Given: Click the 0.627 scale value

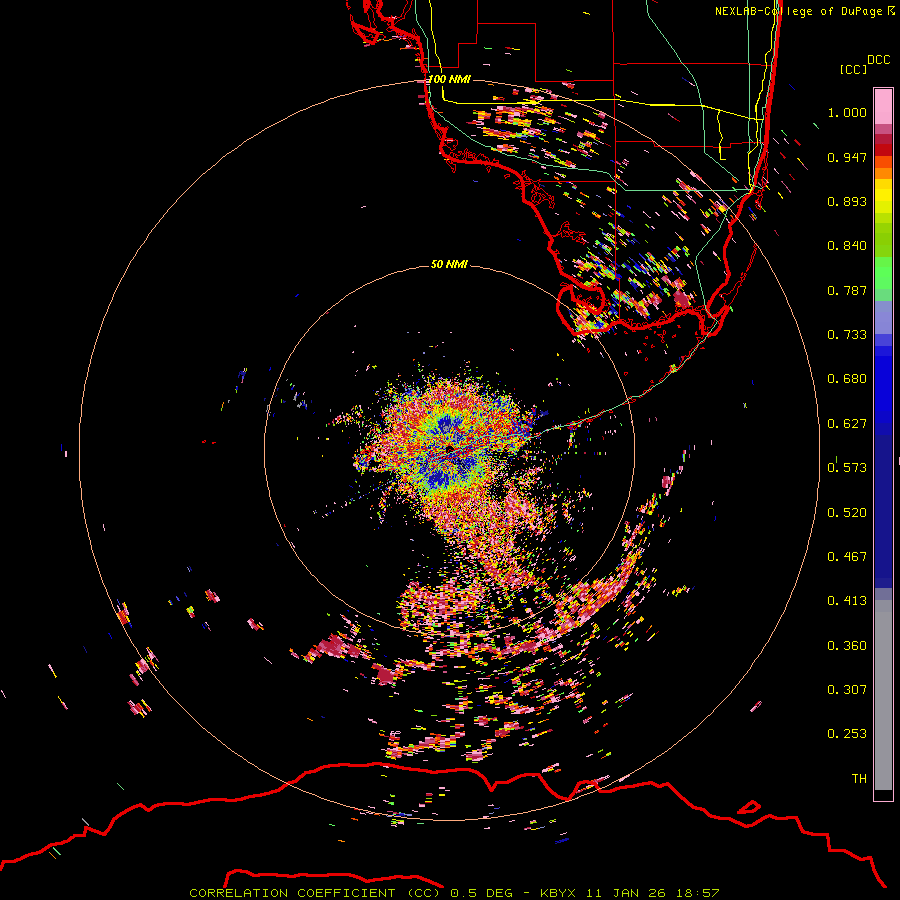Looking at the screenshot, I should (847, 424).
